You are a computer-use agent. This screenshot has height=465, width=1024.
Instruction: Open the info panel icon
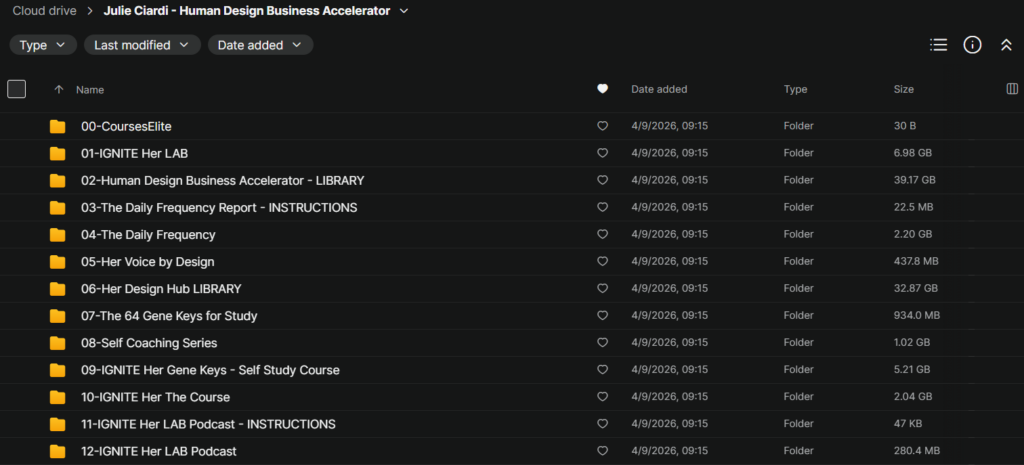[x=972, y=45]
